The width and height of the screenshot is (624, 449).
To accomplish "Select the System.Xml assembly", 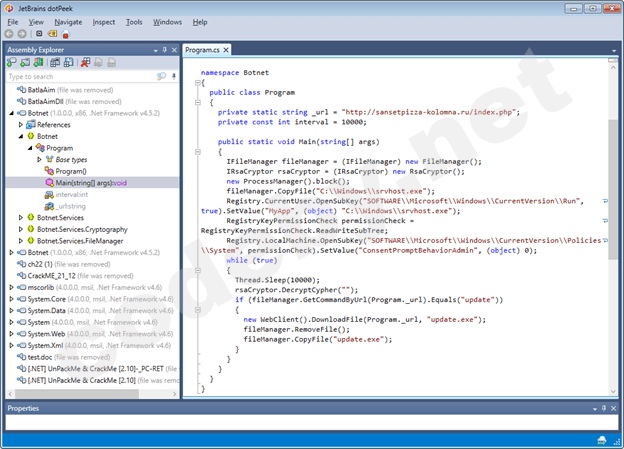I will 45,345.
